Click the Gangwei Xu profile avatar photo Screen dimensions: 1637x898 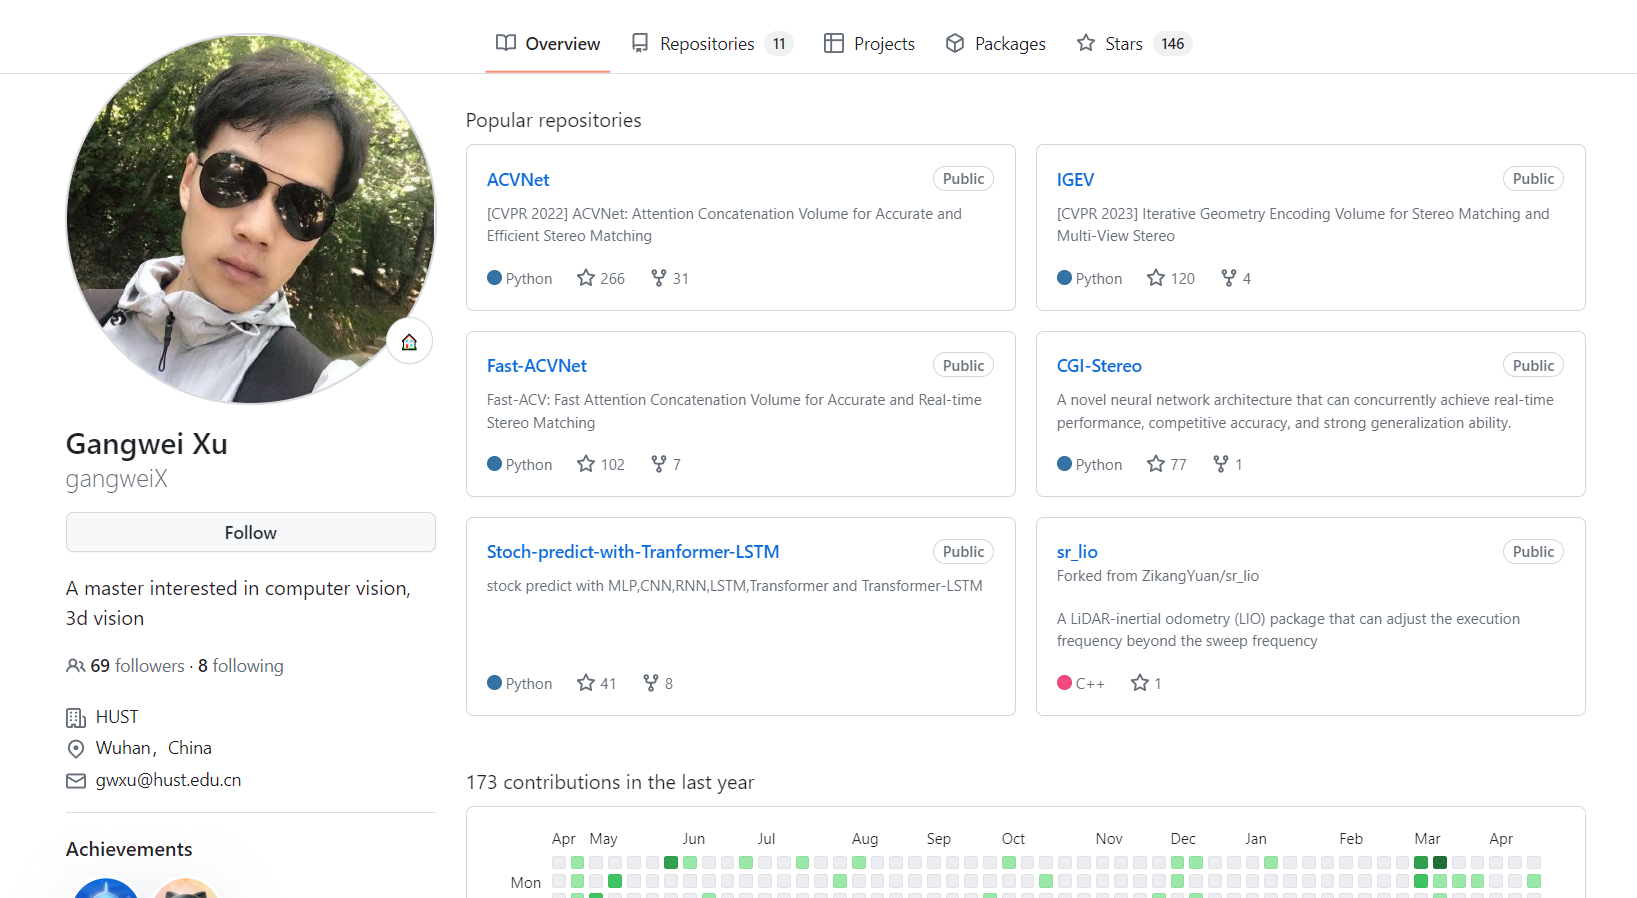click(251, 219)
